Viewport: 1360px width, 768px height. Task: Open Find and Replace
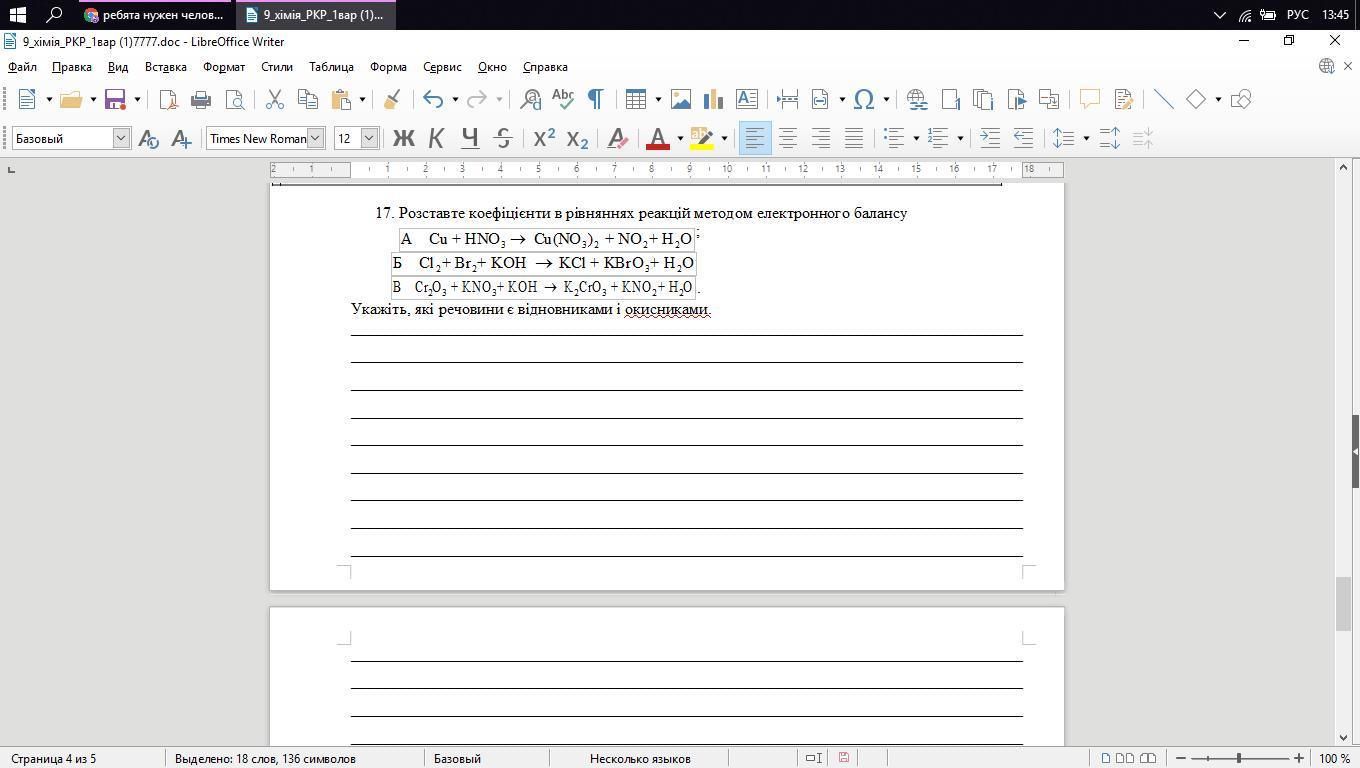tap(531, 99)
